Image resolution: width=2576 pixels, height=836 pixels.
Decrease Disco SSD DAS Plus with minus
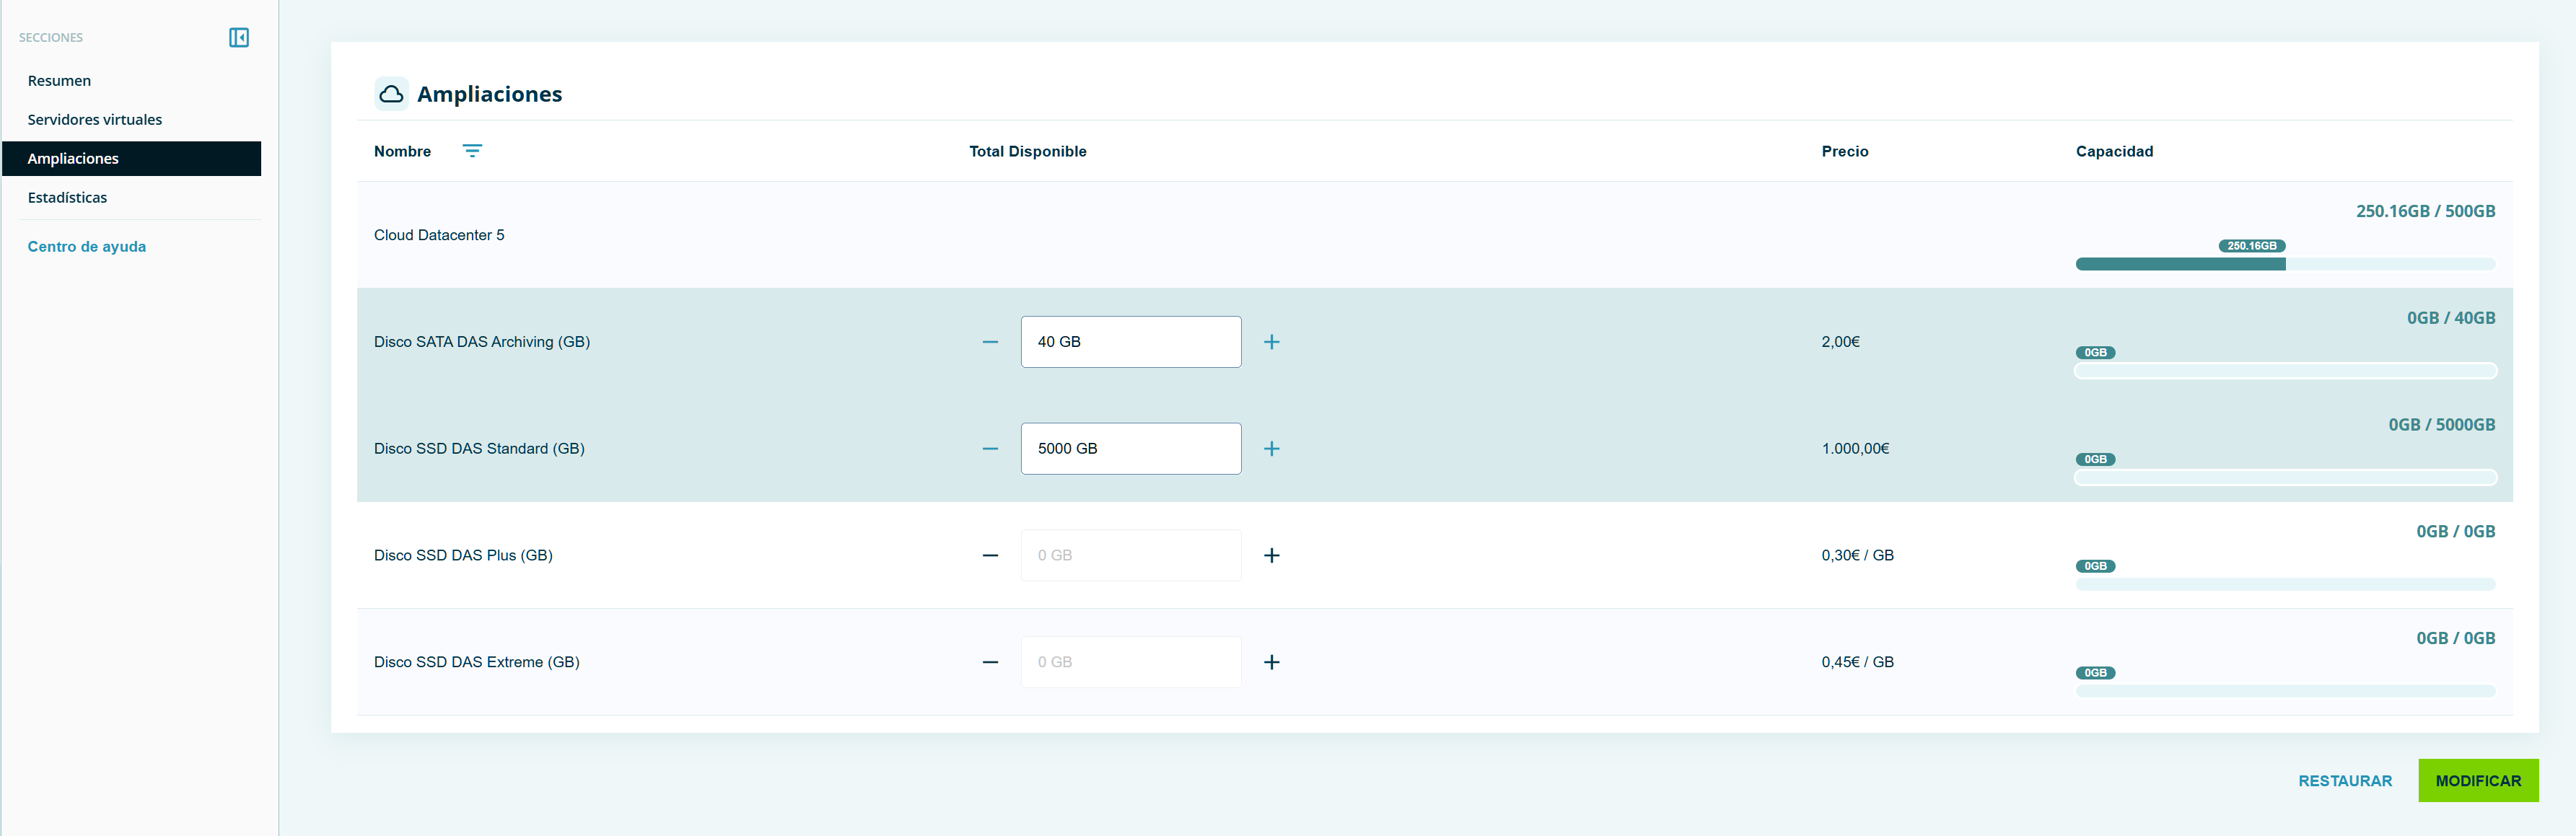990,555
